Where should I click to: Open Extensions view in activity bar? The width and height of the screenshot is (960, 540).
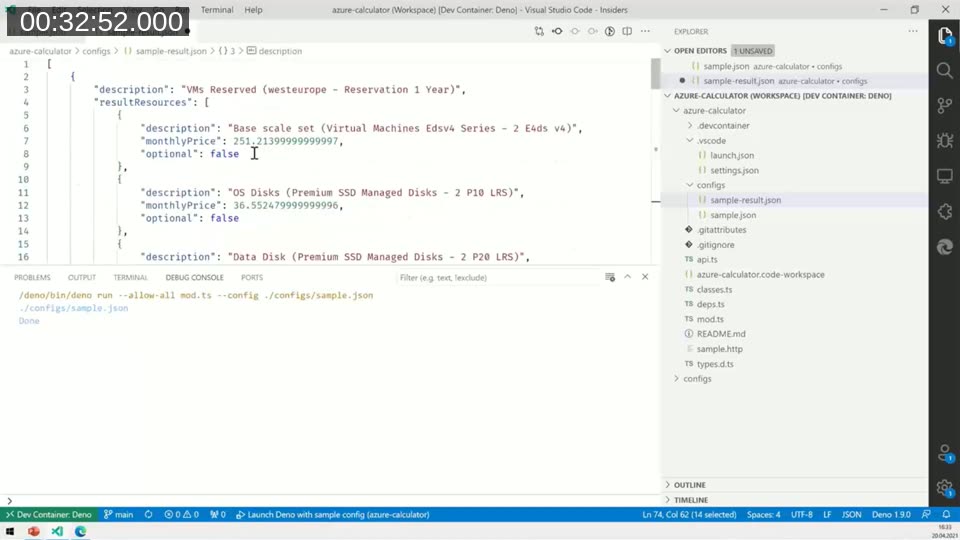point(945,211)
